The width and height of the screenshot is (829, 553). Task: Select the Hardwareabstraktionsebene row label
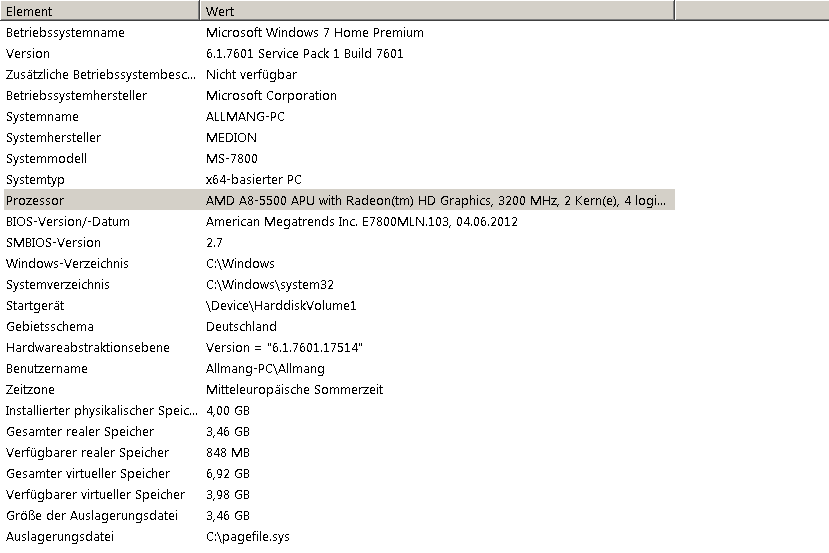[88, 348]
